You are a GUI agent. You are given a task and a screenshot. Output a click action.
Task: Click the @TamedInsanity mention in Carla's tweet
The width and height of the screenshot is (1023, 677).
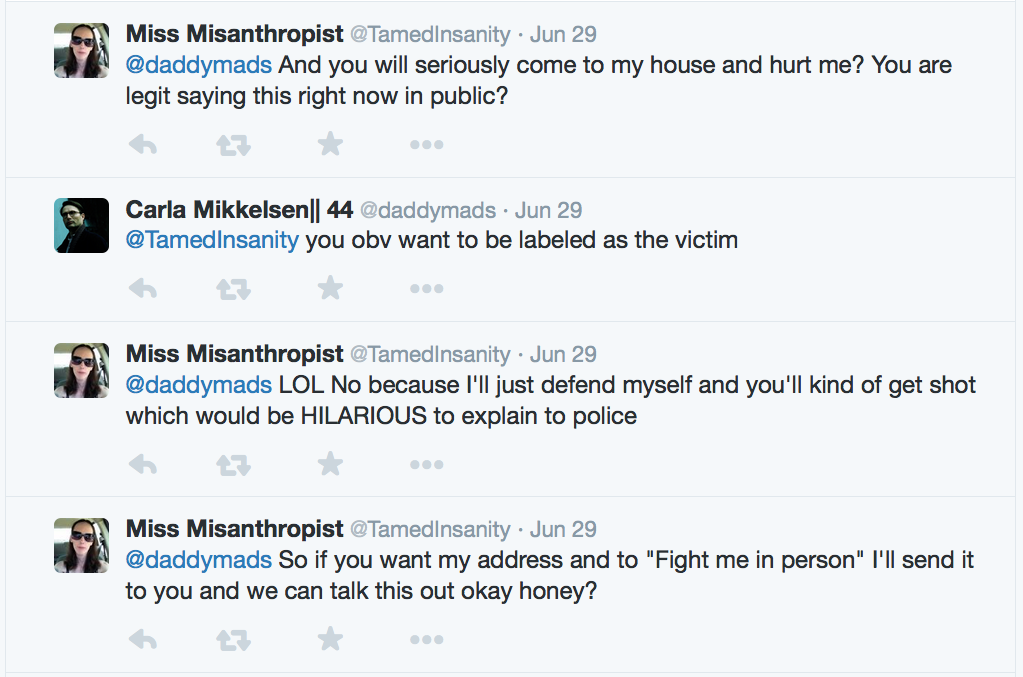[212, 240]
